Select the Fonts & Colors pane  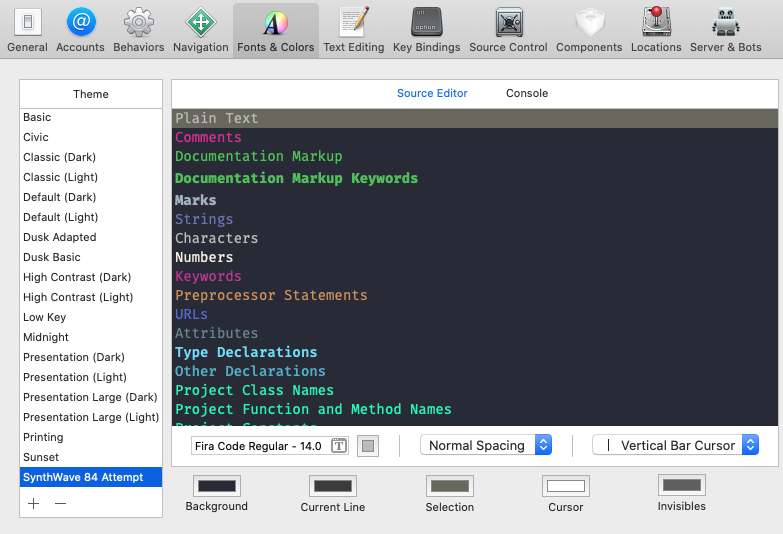pos(276,30)
